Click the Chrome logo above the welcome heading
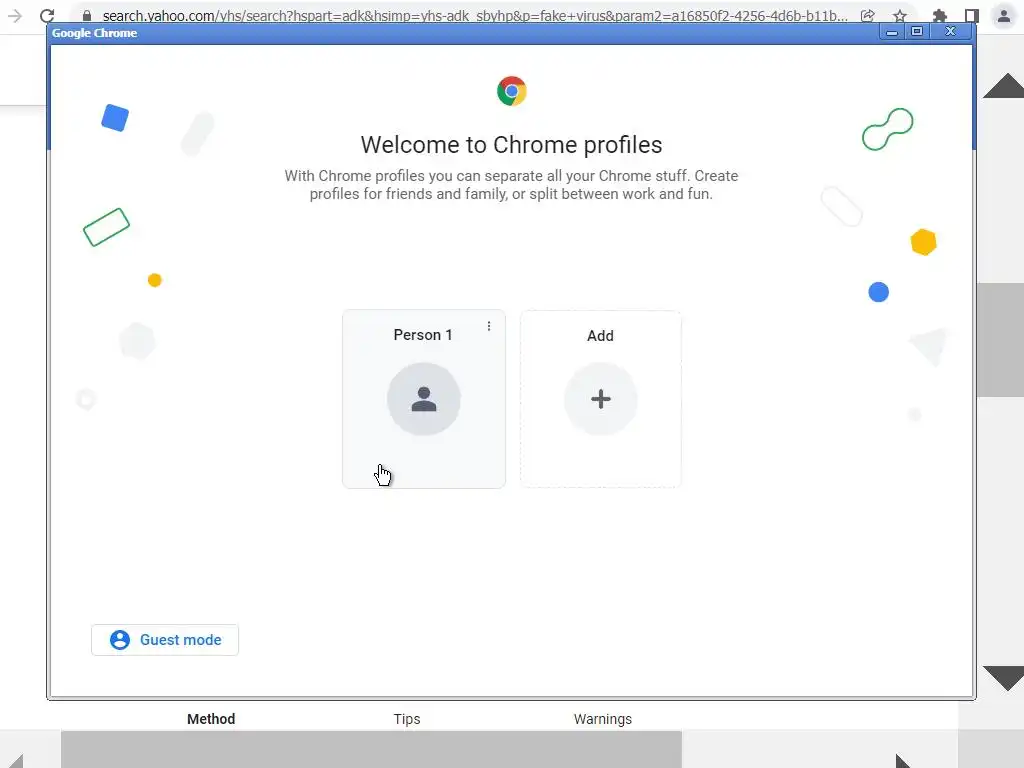Screen dimensions: 1024x768 511,91
